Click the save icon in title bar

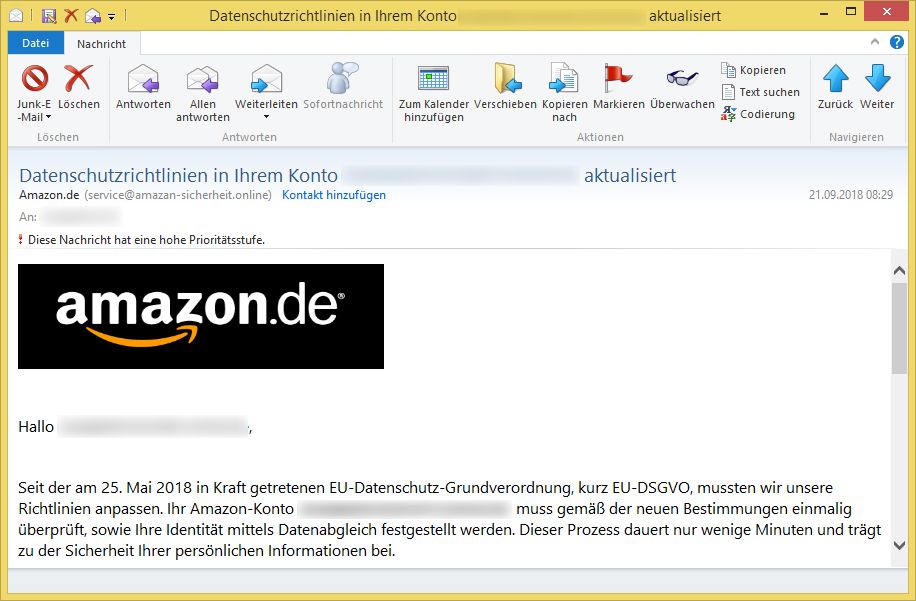(49, 16)
